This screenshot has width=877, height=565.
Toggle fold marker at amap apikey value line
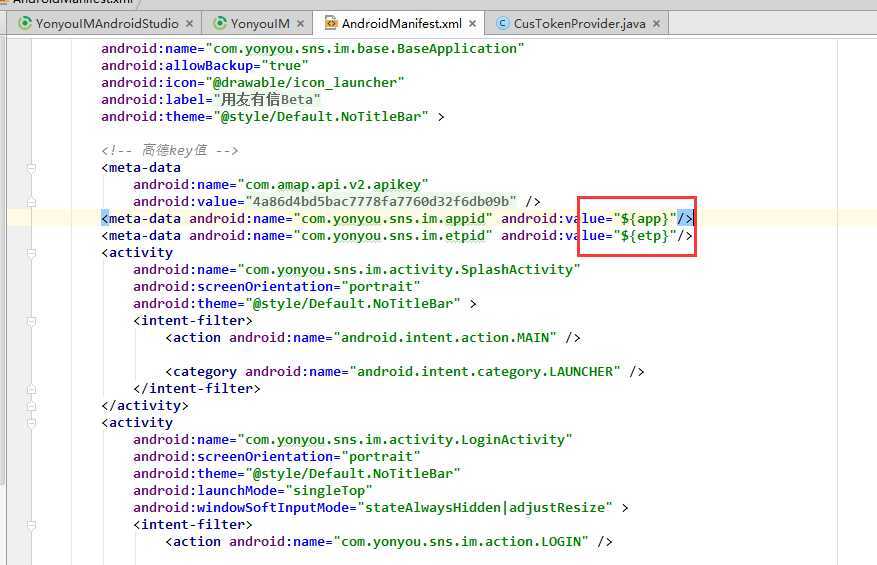point(31,202)
